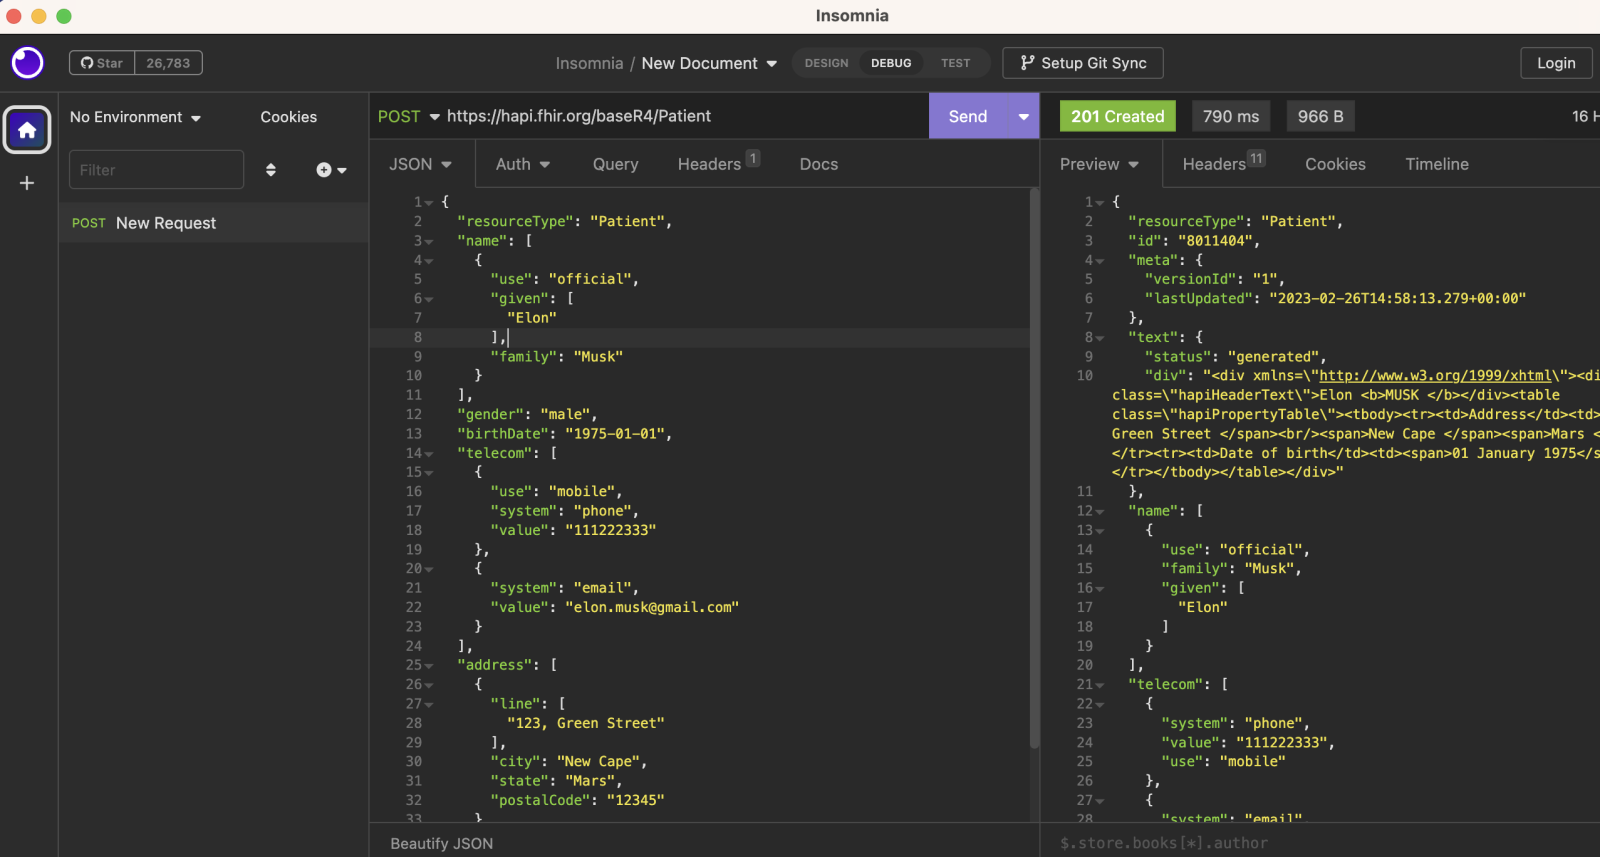
Task: Open the New Document dropdown
Action: tap(709, 63)
